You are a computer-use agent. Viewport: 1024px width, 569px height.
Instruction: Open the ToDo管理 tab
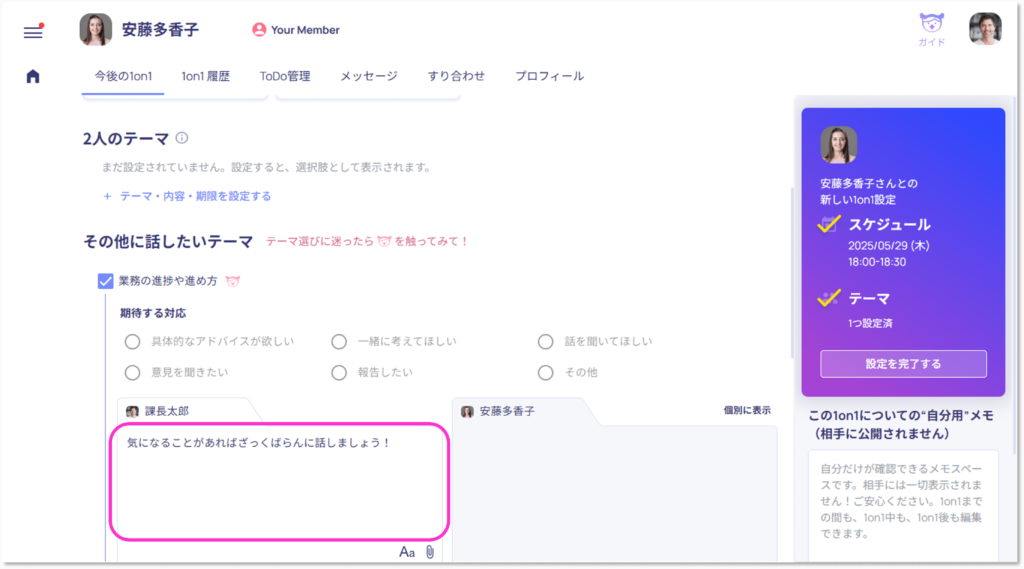(x=285, y=76)
